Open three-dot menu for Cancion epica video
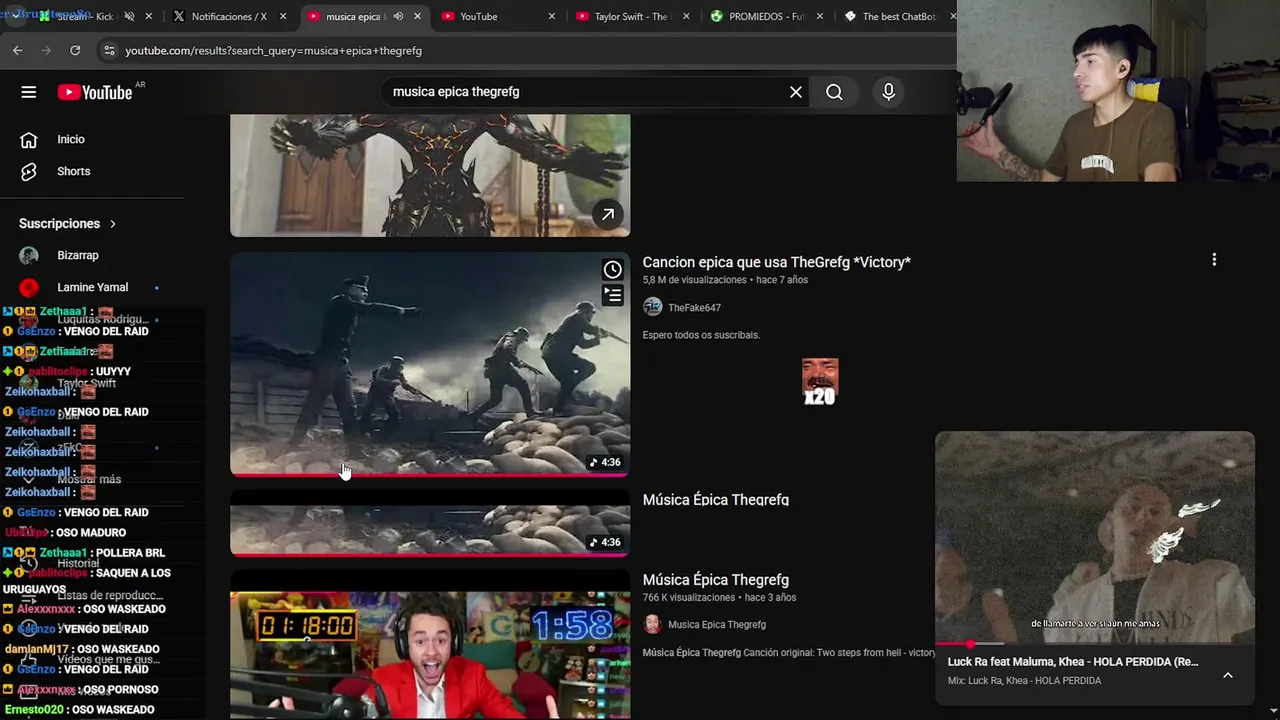The image size is (1280, 720). click(x=1214, y=260)
